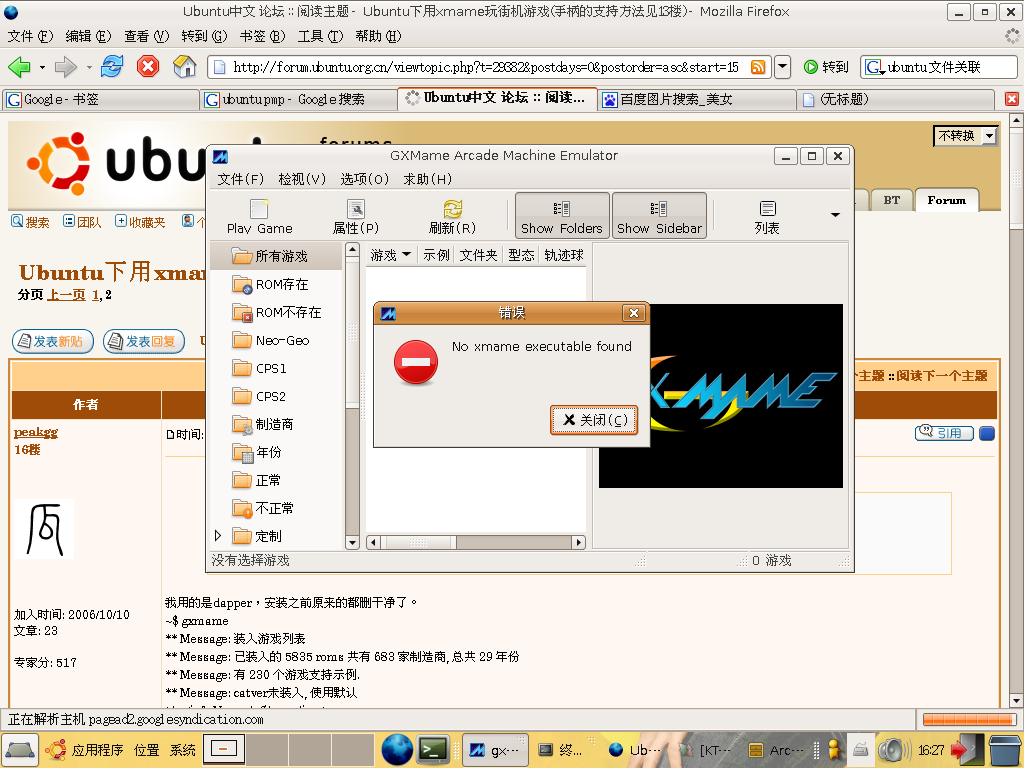Image resolution: width=1024 pixels, height=768 pixels.
Task: Click the RSS feed icon in address bar
Action: coord(758,67)
